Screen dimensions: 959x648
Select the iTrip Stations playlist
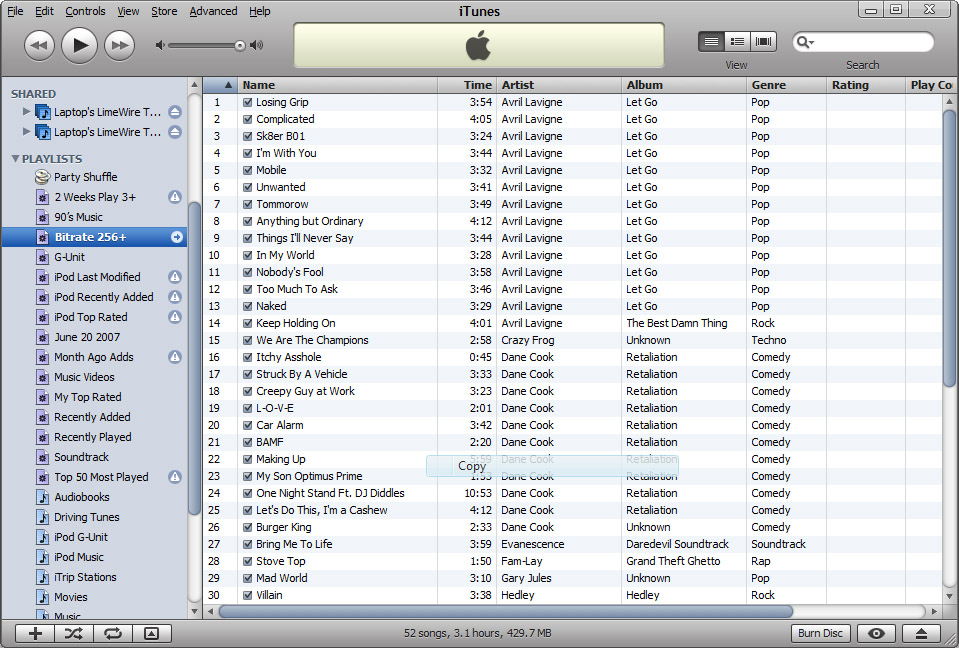(84, 577)
